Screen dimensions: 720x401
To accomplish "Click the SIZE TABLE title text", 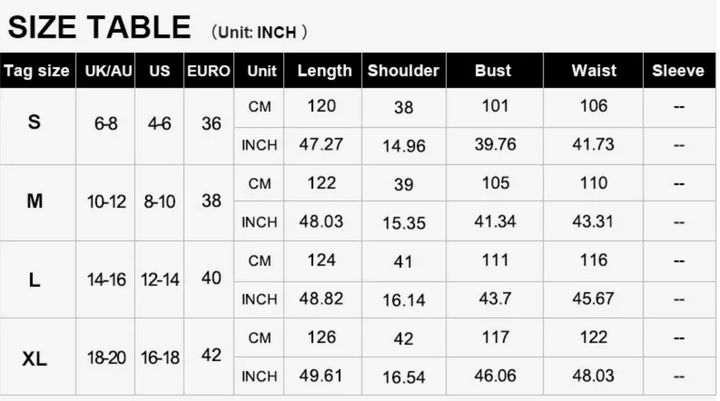I will (x=100, y=26).
